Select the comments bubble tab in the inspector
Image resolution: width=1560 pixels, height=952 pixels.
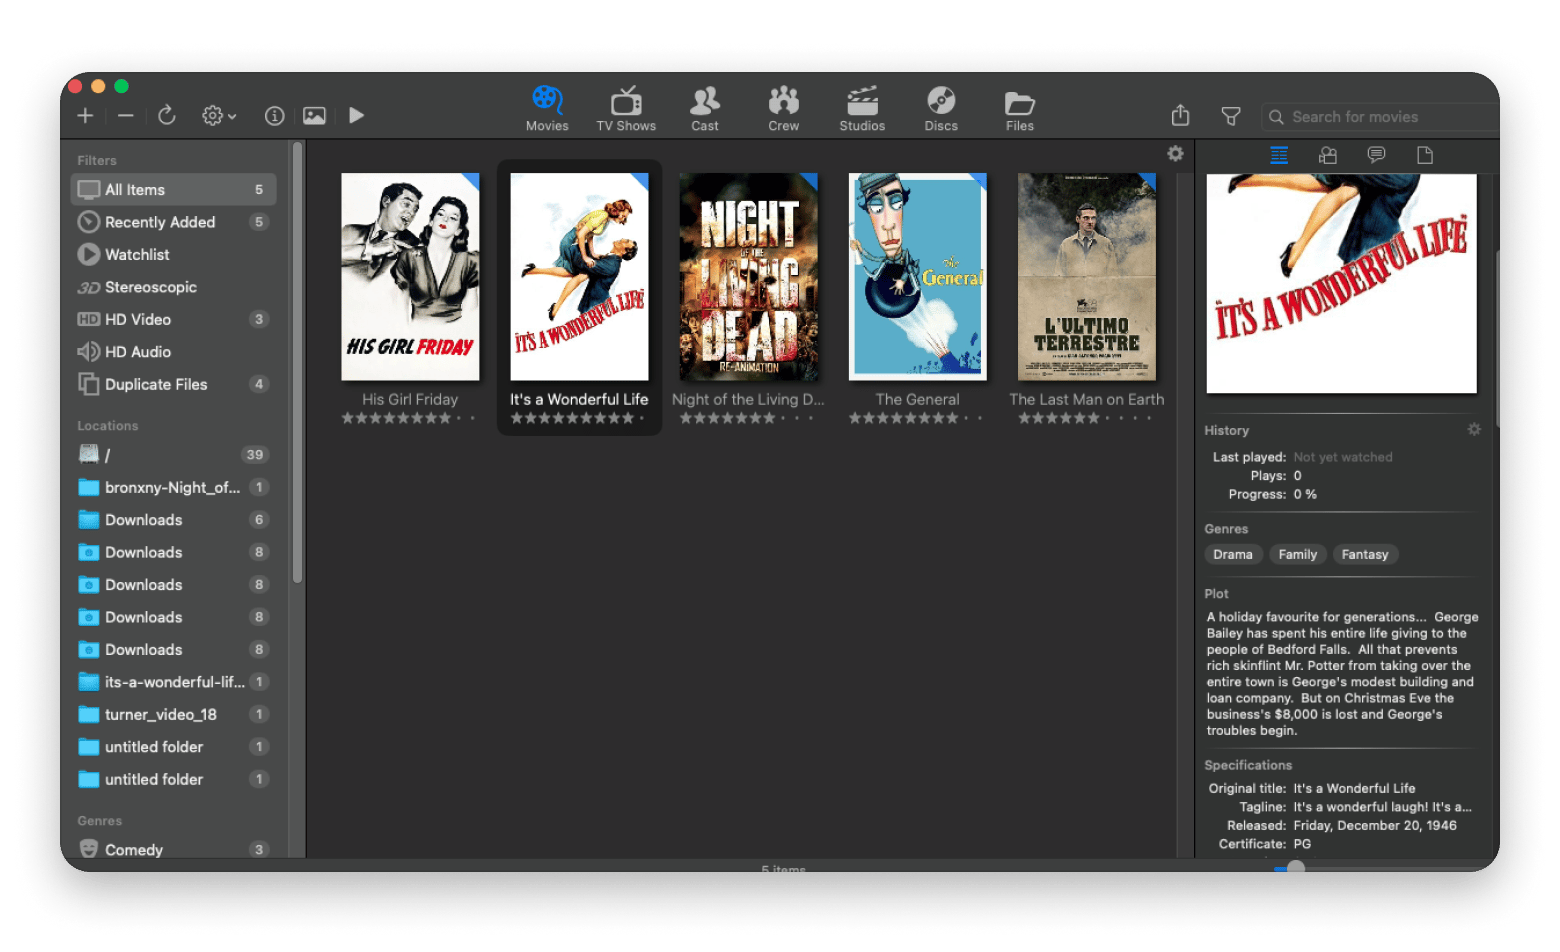[x=1376, y=155]
